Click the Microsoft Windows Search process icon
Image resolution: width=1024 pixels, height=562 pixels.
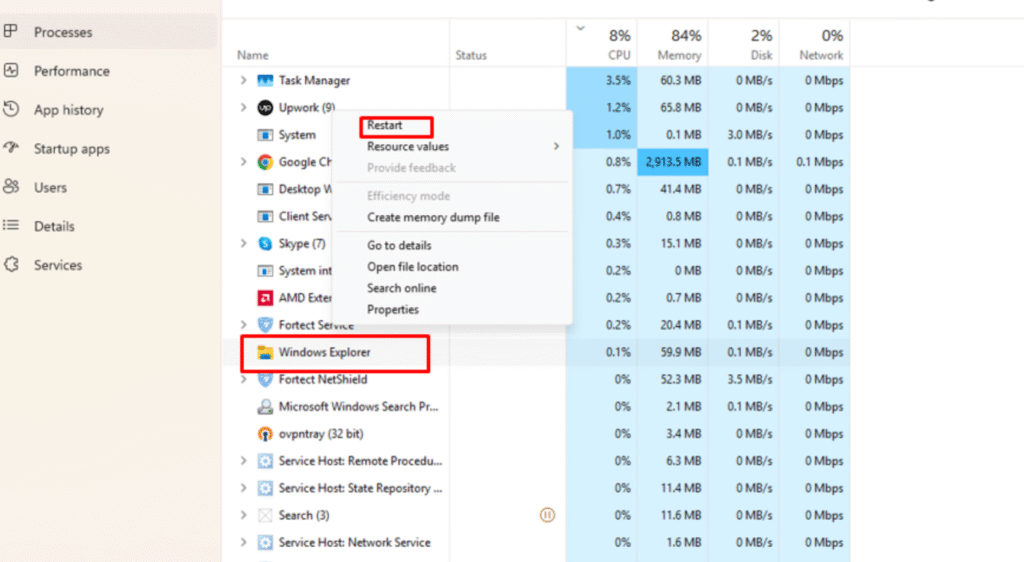(264, 407)
